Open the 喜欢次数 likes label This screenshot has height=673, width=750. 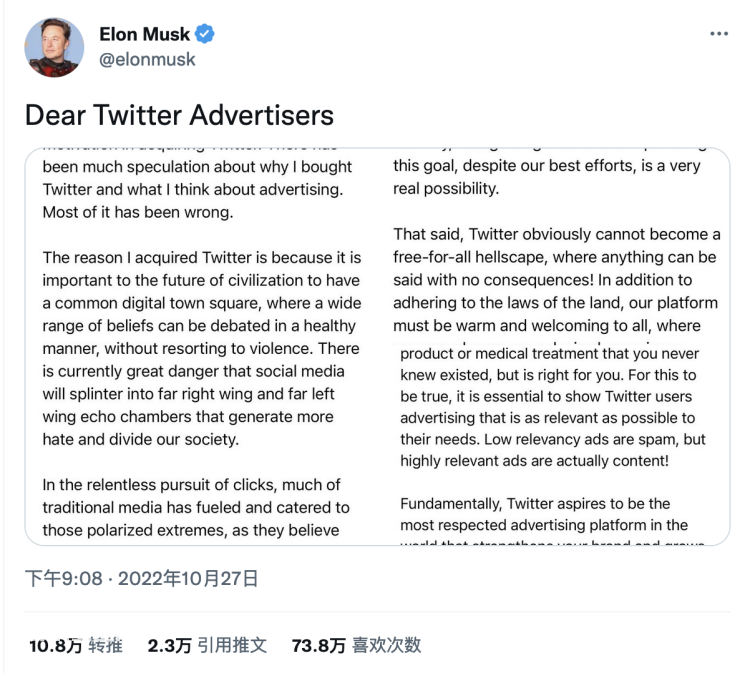click(386, 645)
